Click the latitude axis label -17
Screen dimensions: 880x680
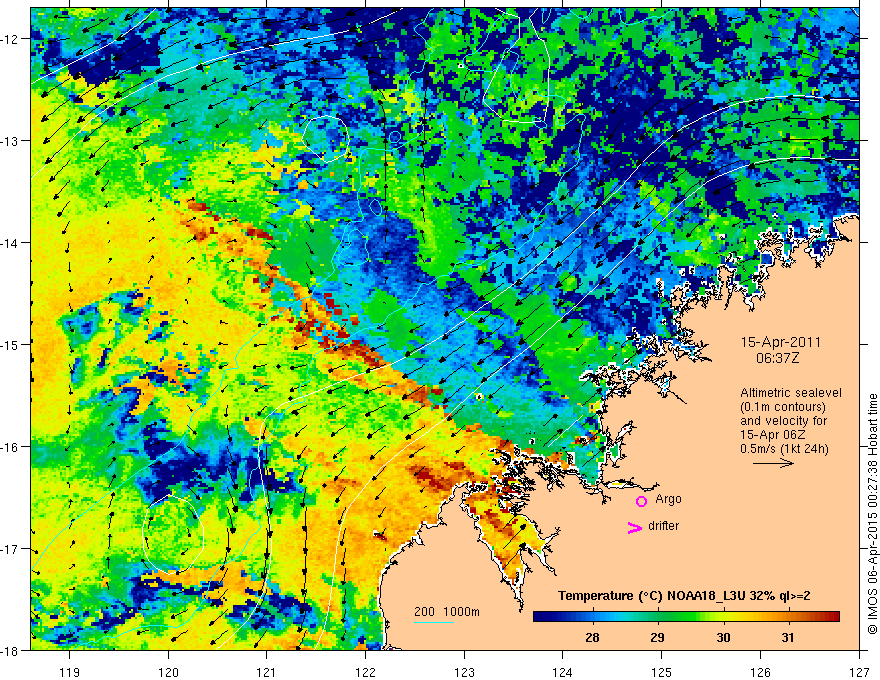[11, 549]
